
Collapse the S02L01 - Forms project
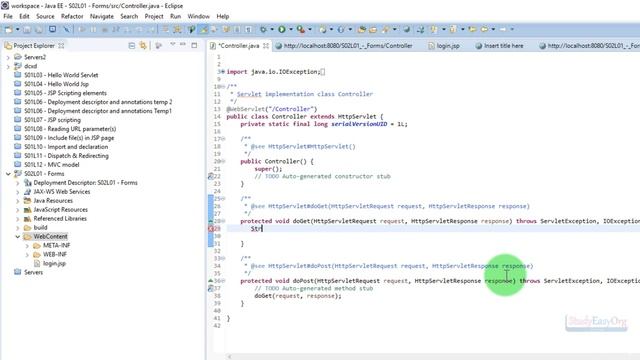coord(8,174)
